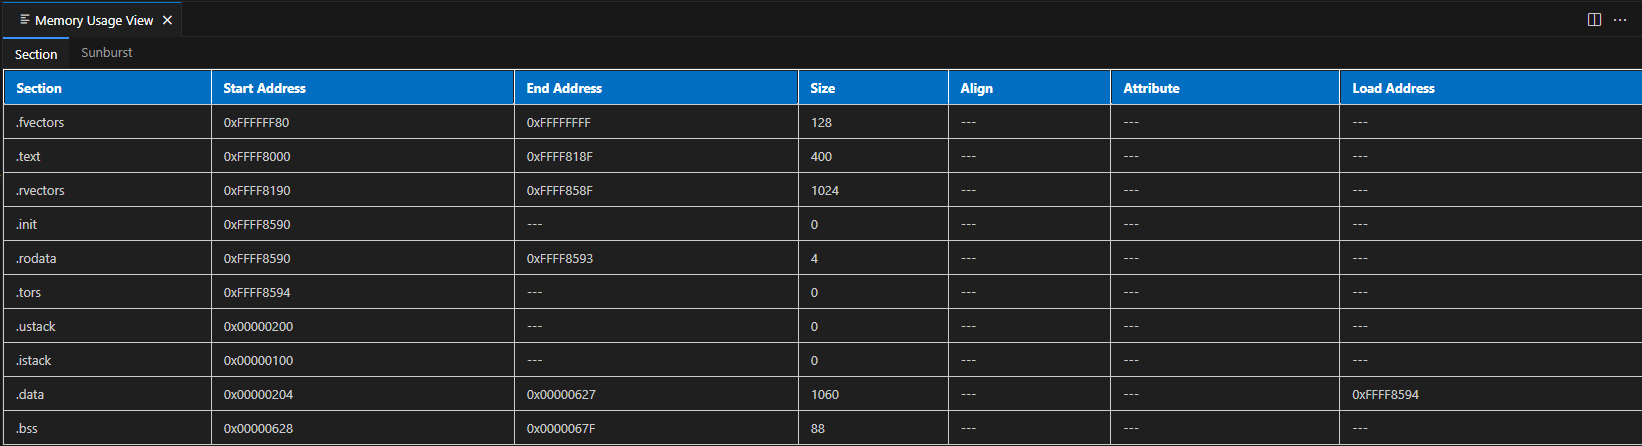Click the split editor right icon

(x=1594, y=20)
